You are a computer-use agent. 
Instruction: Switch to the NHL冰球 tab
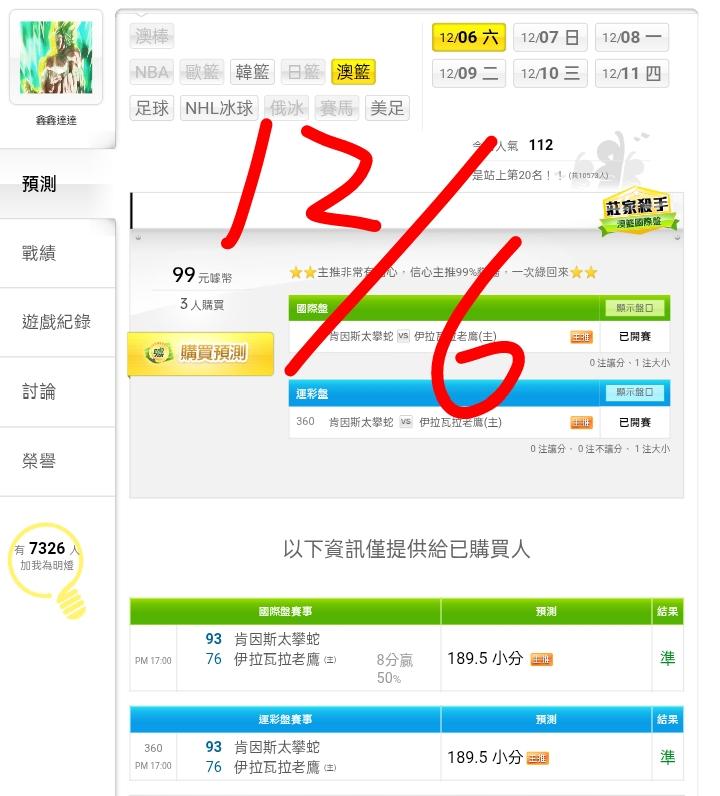[x=219, y=108]
